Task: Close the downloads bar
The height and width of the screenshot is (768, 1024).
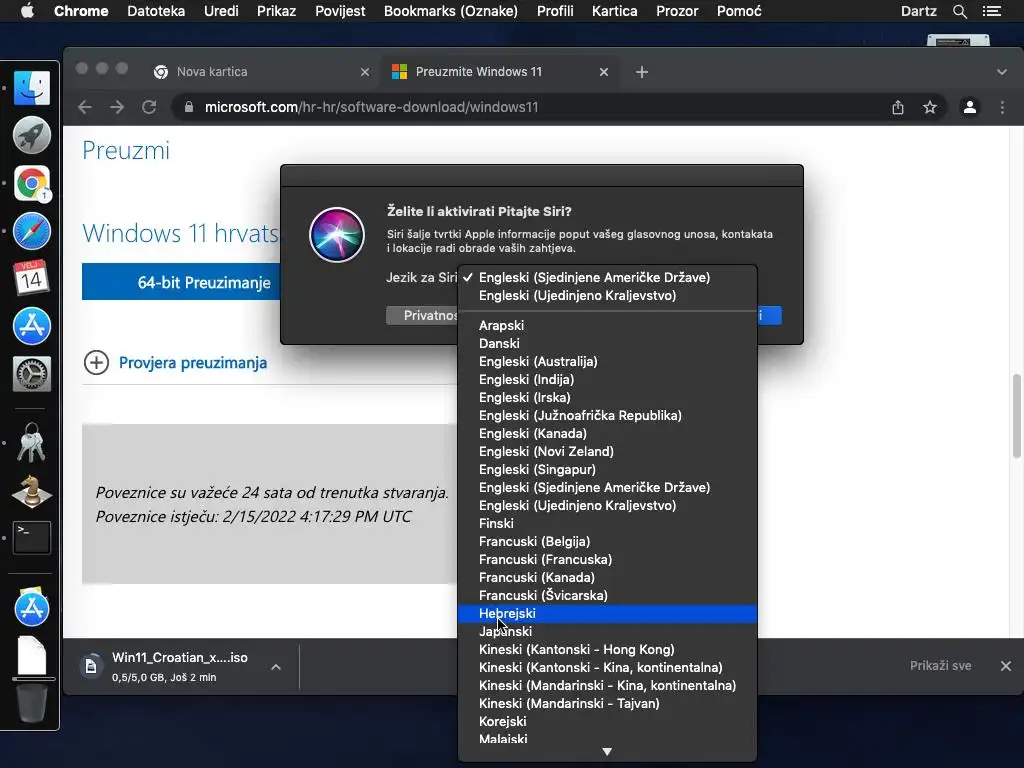Action: coord(1006,665)
